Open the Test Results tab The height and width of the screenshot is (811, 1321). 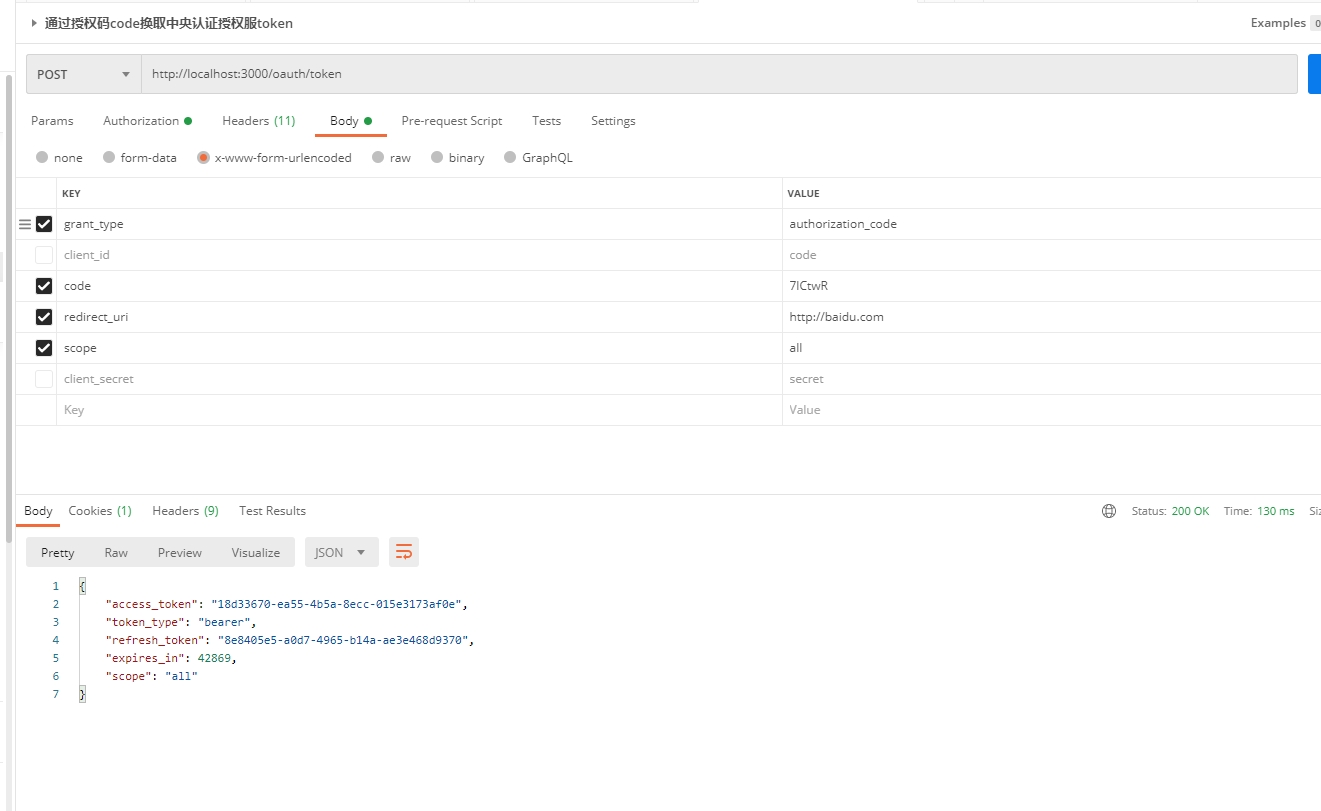click(272, 511)
